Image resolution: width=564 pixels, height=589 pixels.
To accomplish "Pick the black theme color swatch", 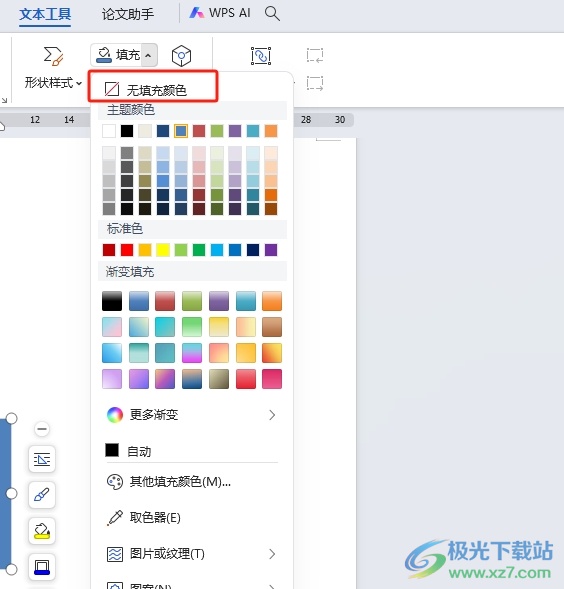I will coord(127,131).
